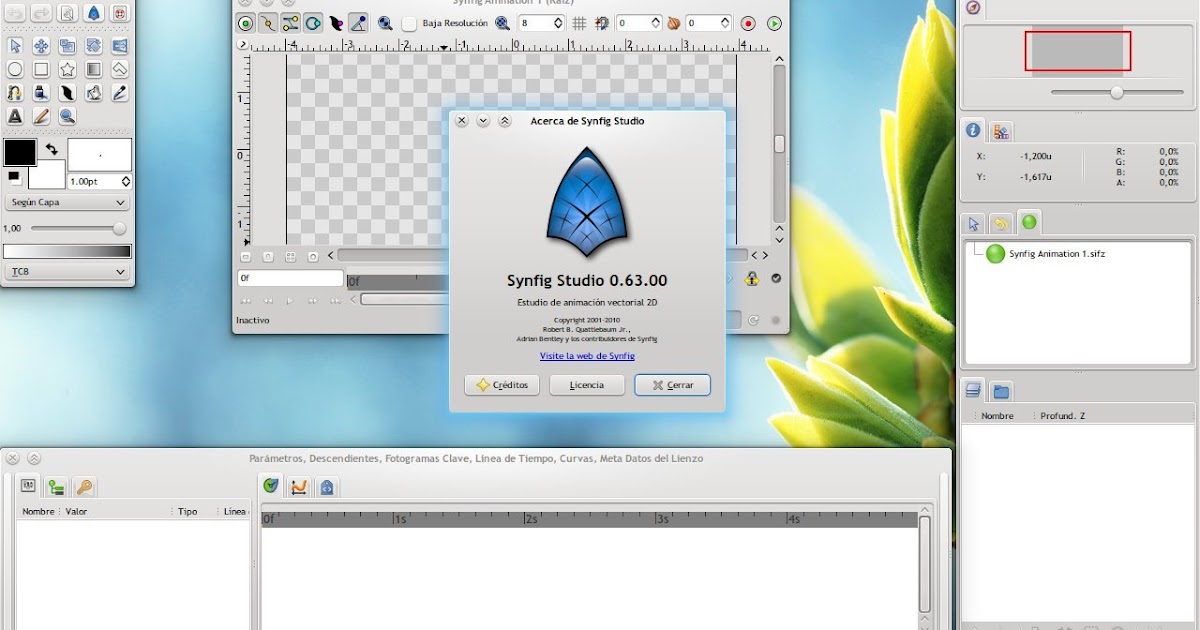Toggle tangent ducks in canvas toolbar
Screen dimensions: 1200x630
pyautogui.click(x=291, y=23)
